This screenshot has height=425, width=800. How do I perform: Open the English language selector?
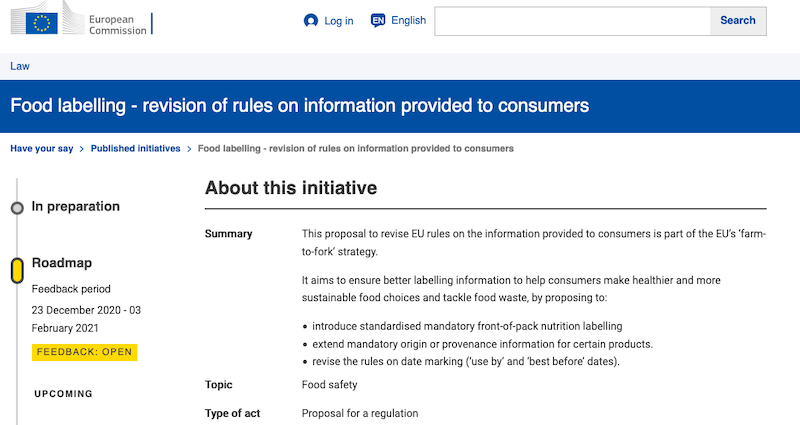(408, 21)
